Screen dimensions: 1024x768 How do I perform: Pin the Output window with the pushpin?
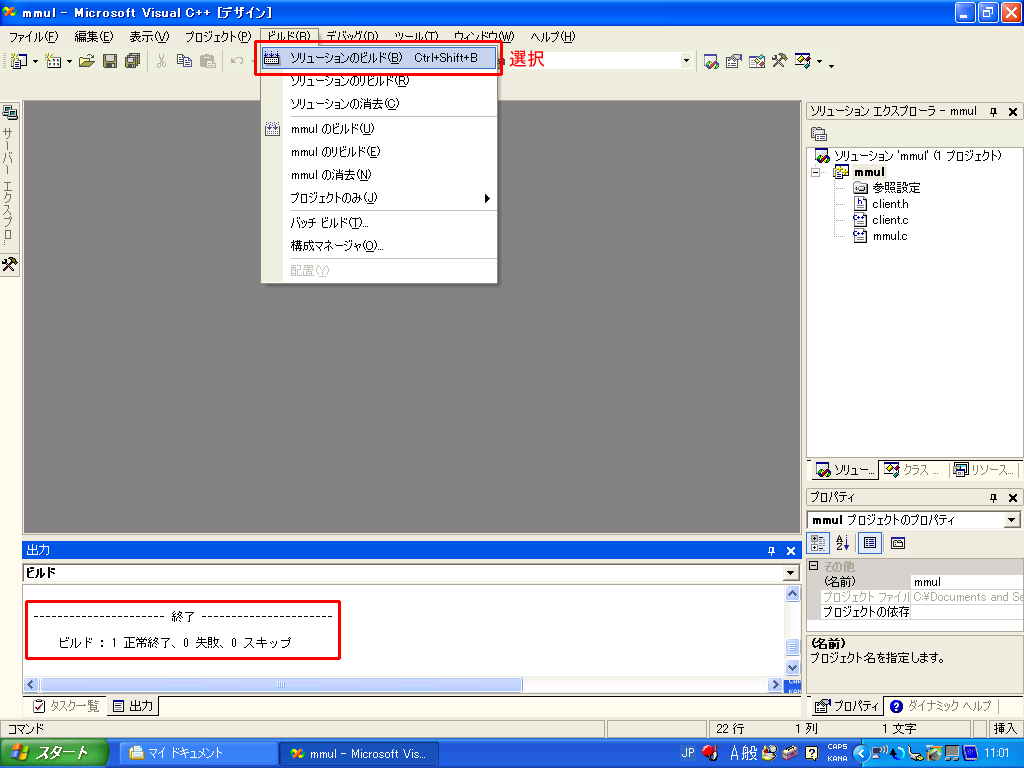(x=771, y=551)
